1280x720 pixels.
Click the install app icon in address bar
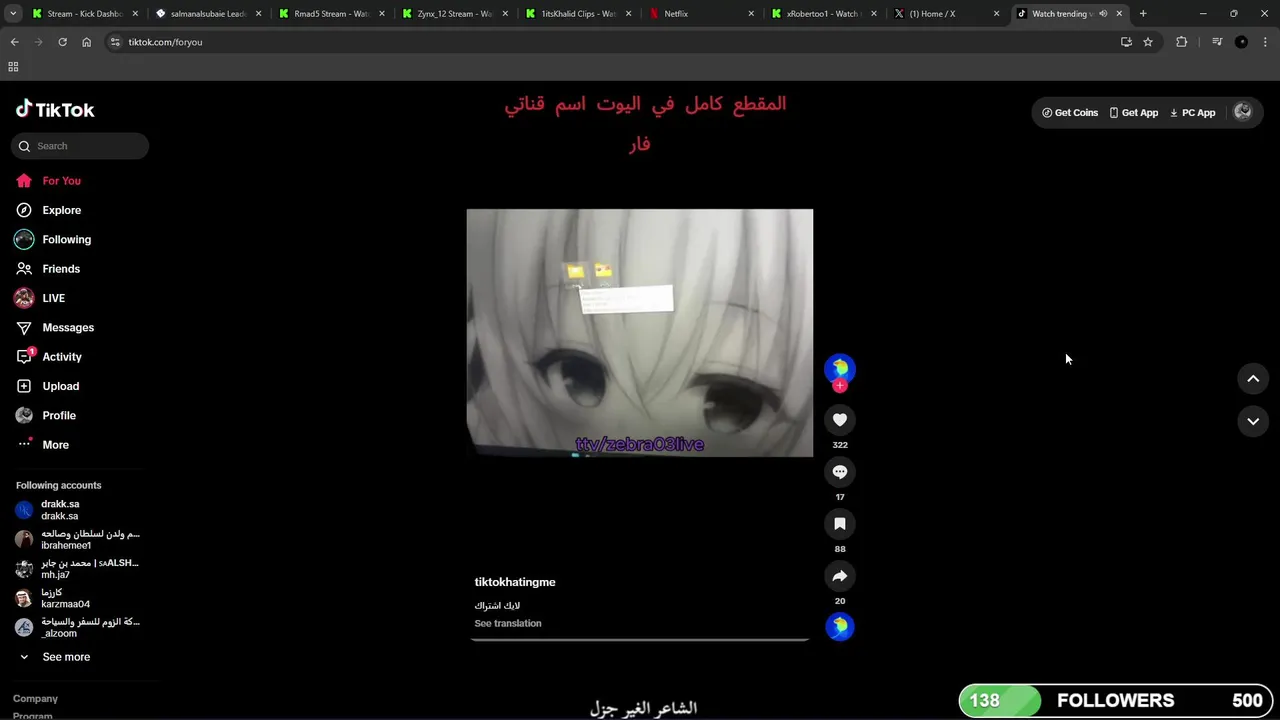click(1126, 42)
